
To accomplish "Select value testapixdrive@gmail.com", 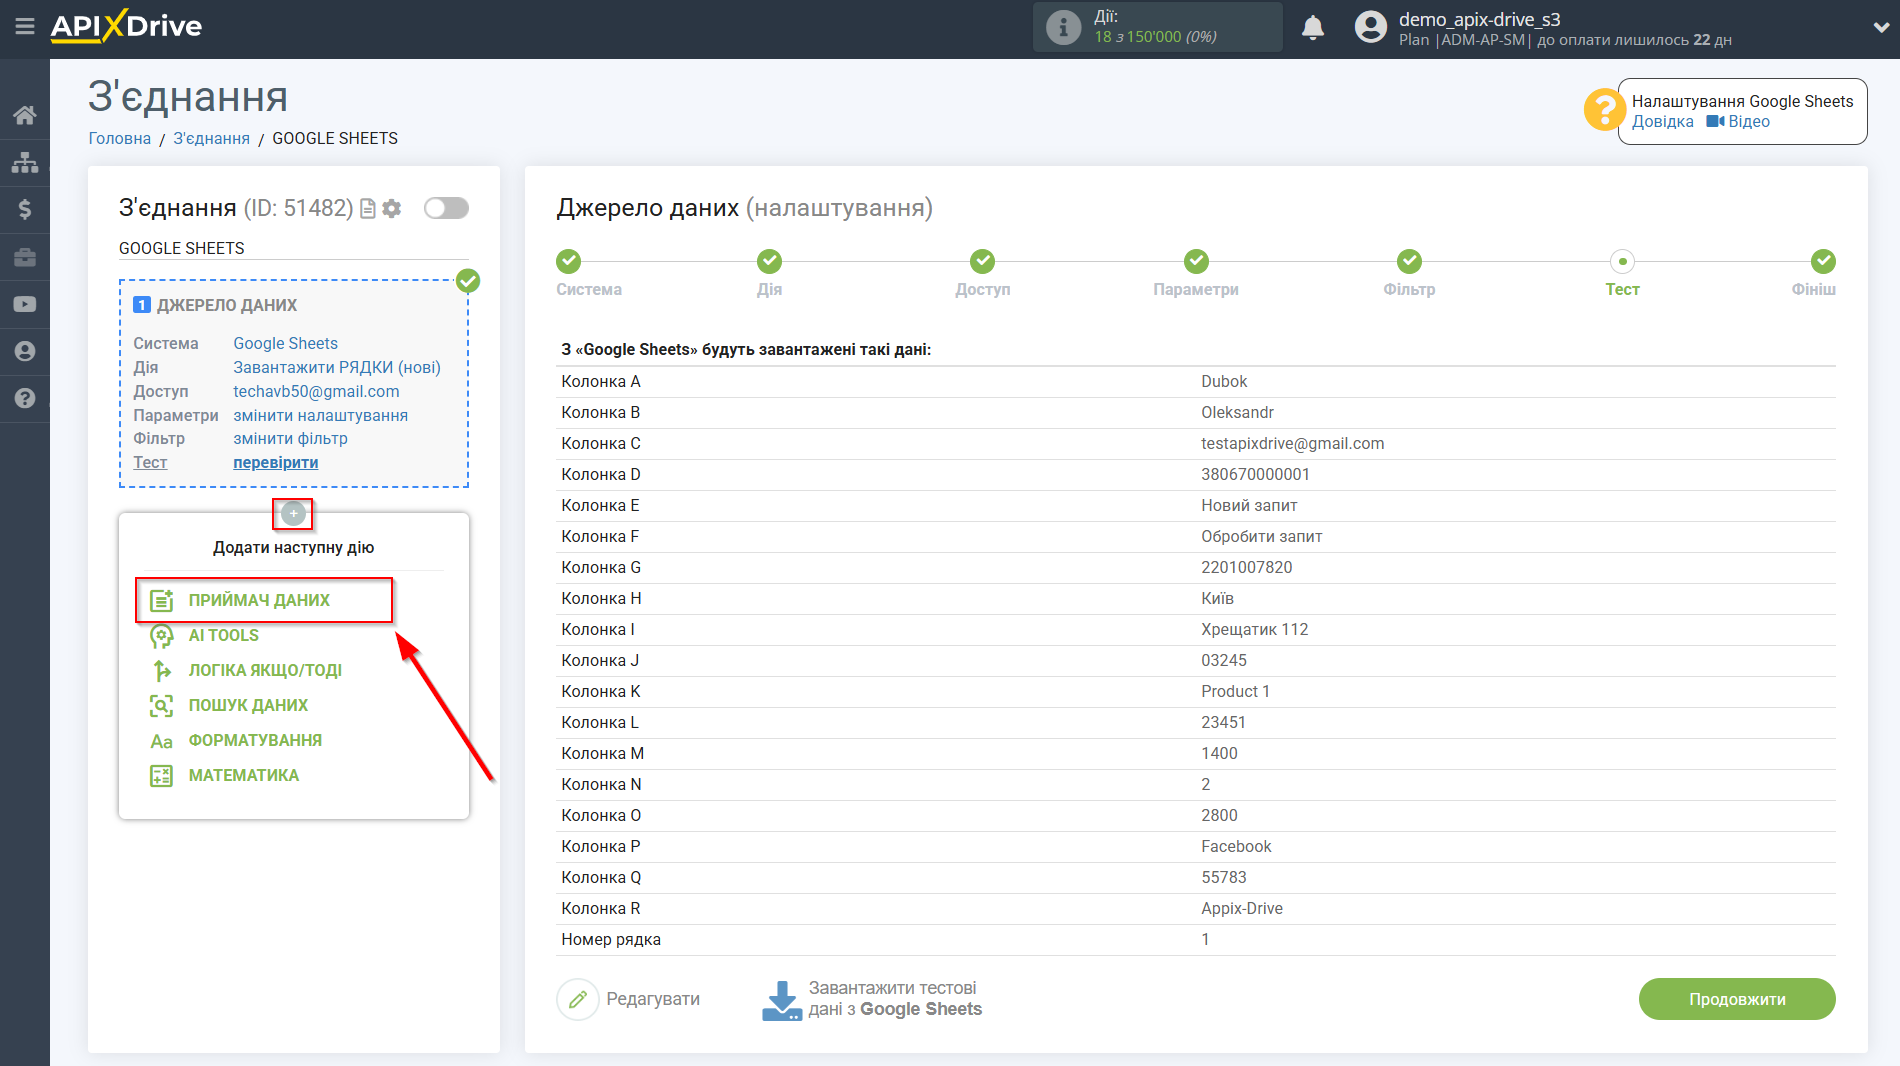I will [1292, 443].
